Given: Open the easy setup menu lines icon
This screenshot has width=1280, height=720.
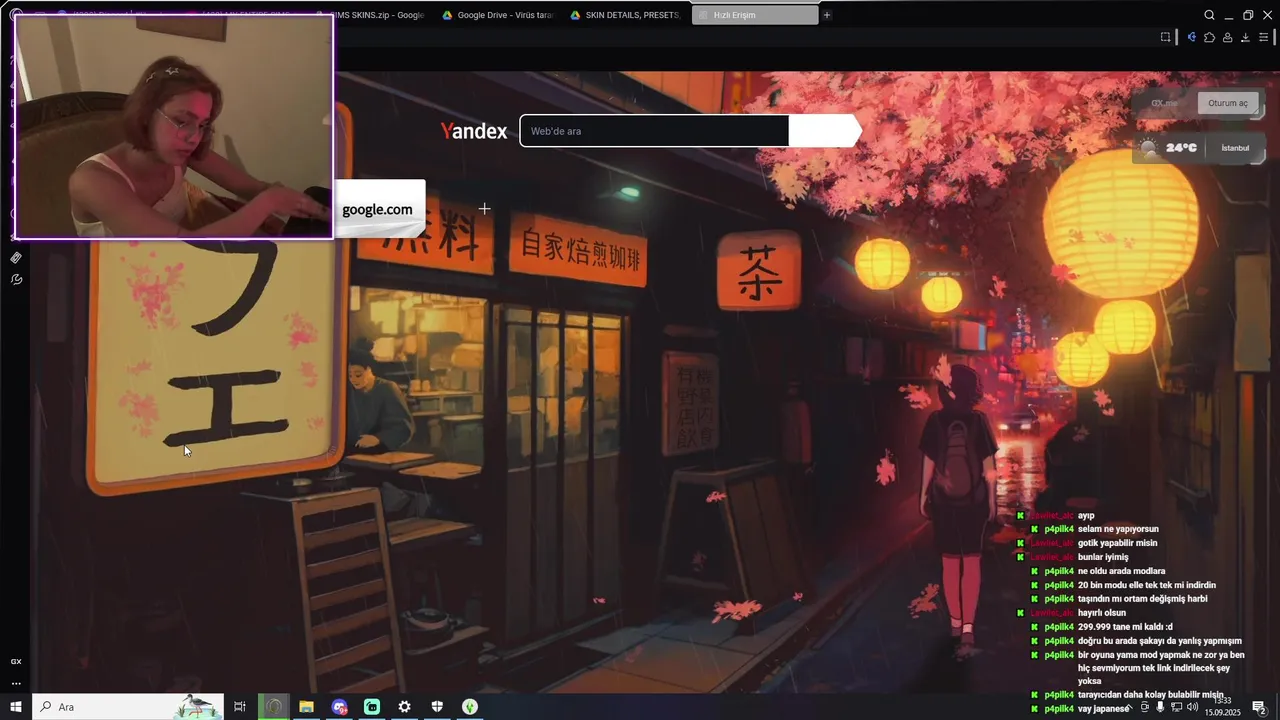Looking at the screenshot, I should pos(1265,37).
